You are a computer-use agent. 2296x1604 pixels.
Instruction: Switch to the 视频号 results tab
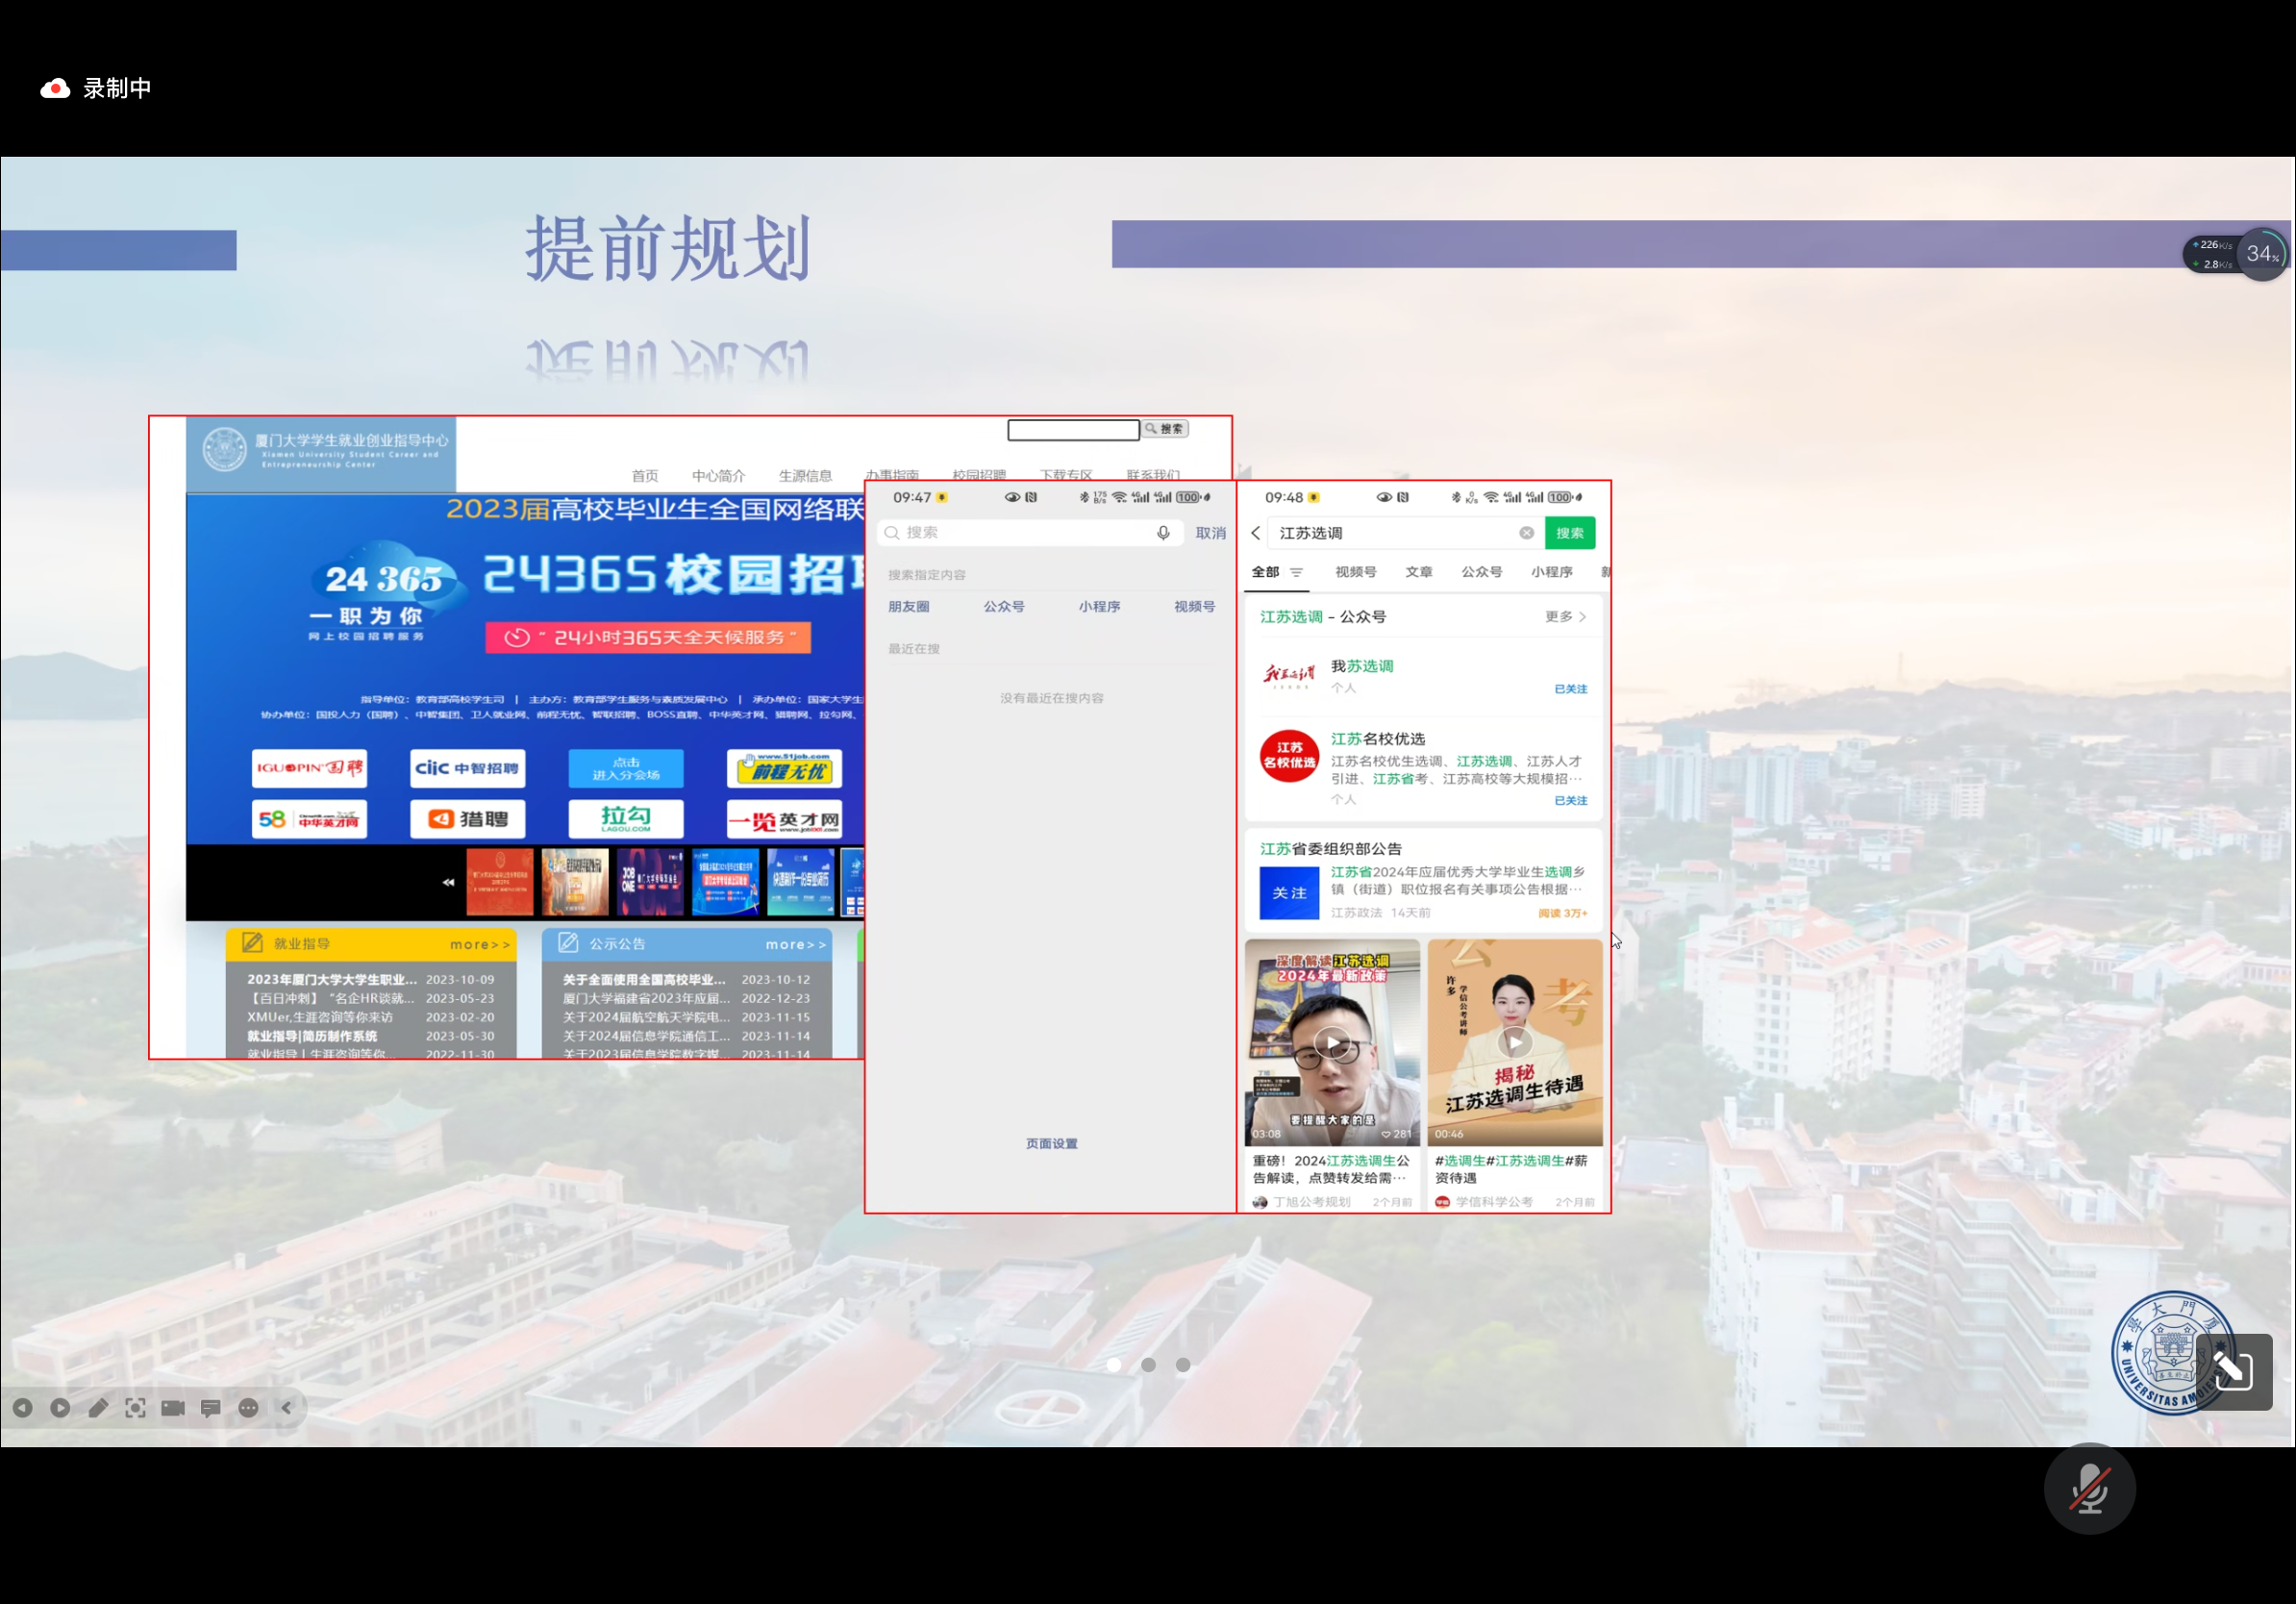click(1355, 572)
